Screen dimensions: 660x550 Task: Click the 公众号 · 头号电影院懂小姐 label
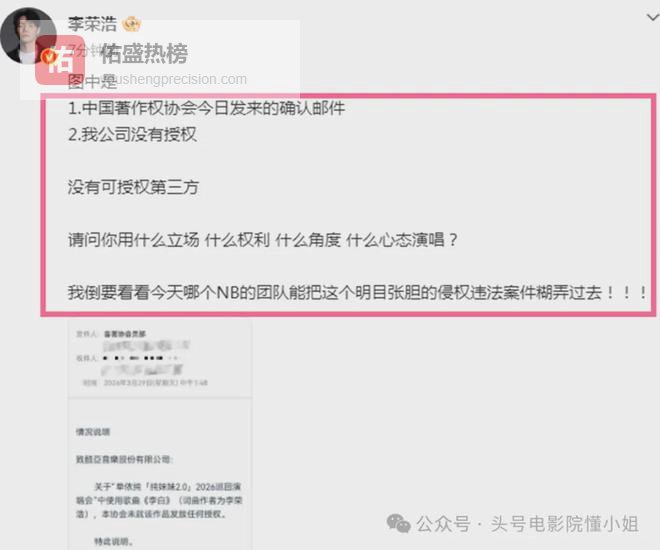[527, 524]
